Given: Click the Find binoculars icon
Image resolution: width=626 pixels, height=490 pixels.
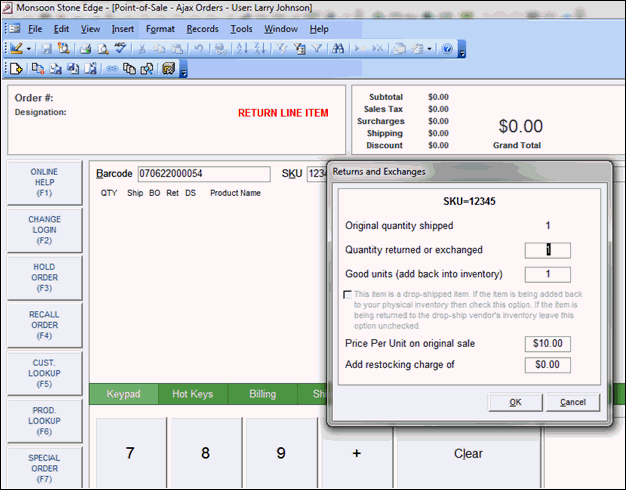Looking at the screenshot, I should 338,49.
